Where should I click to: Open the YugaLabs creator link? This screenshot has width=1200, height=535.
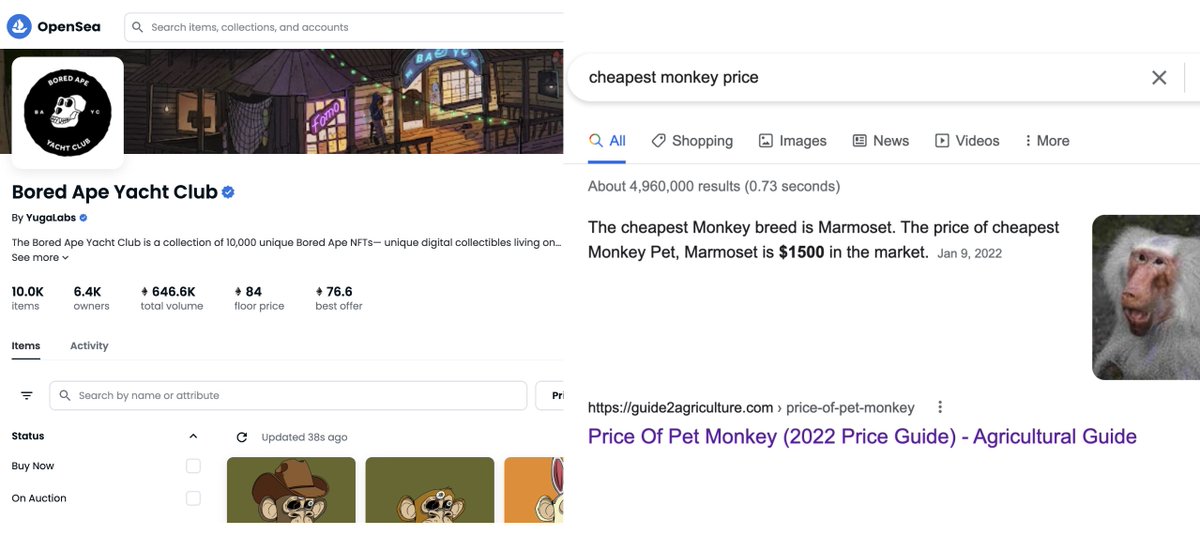click(x=50, y=218)
